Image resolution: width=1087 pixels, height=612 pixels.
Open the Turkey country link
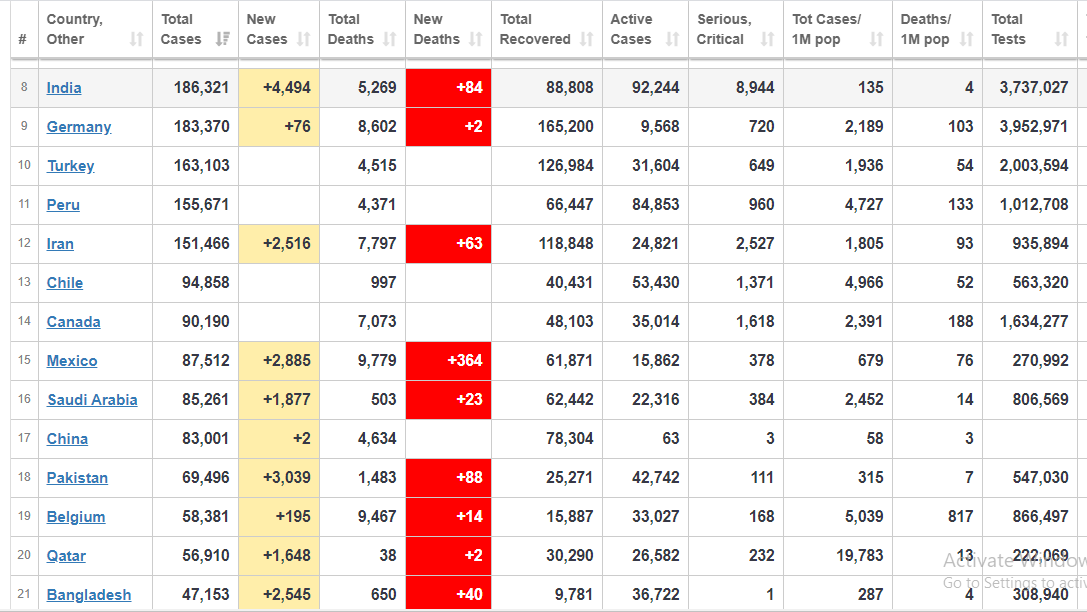[x=71, y=166]
